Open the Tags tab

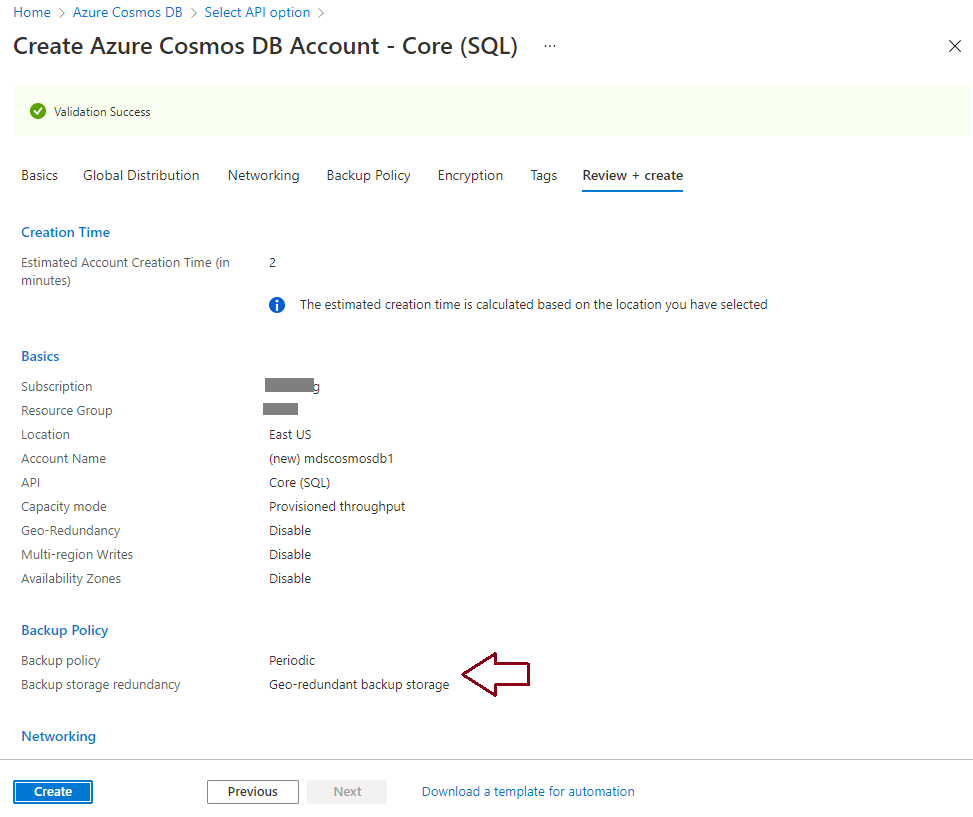(543, 176)
